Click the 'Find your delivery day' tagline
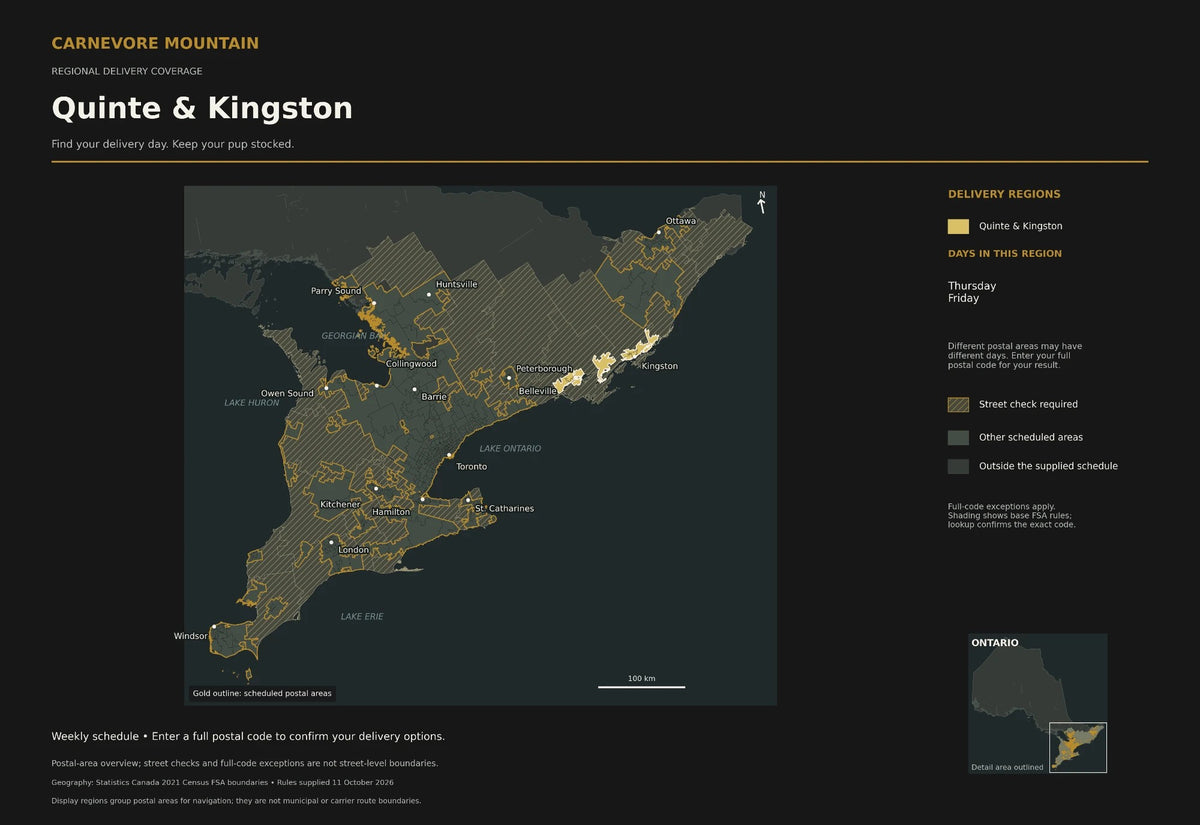The image size is (1200, 825). (x=173, y=144)
